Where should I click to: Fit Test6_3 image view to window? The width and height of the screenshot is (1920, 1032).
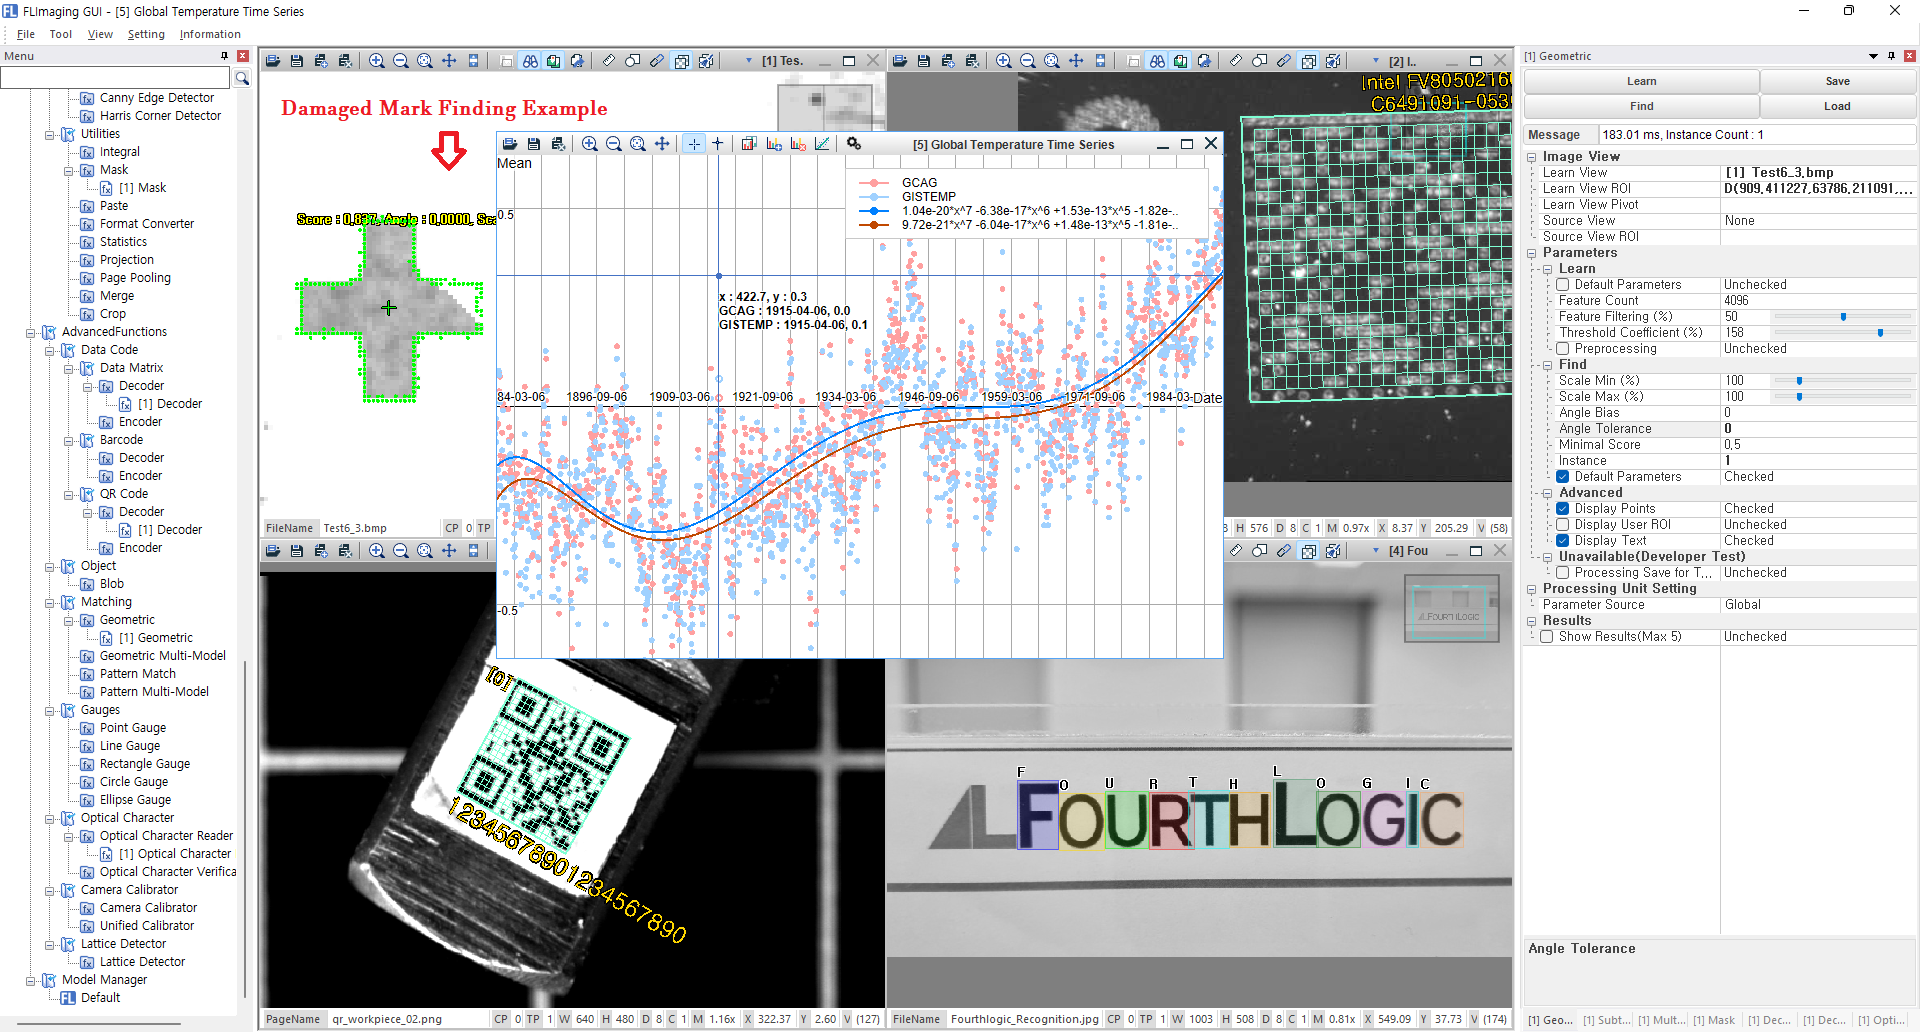tap(425, 61)
